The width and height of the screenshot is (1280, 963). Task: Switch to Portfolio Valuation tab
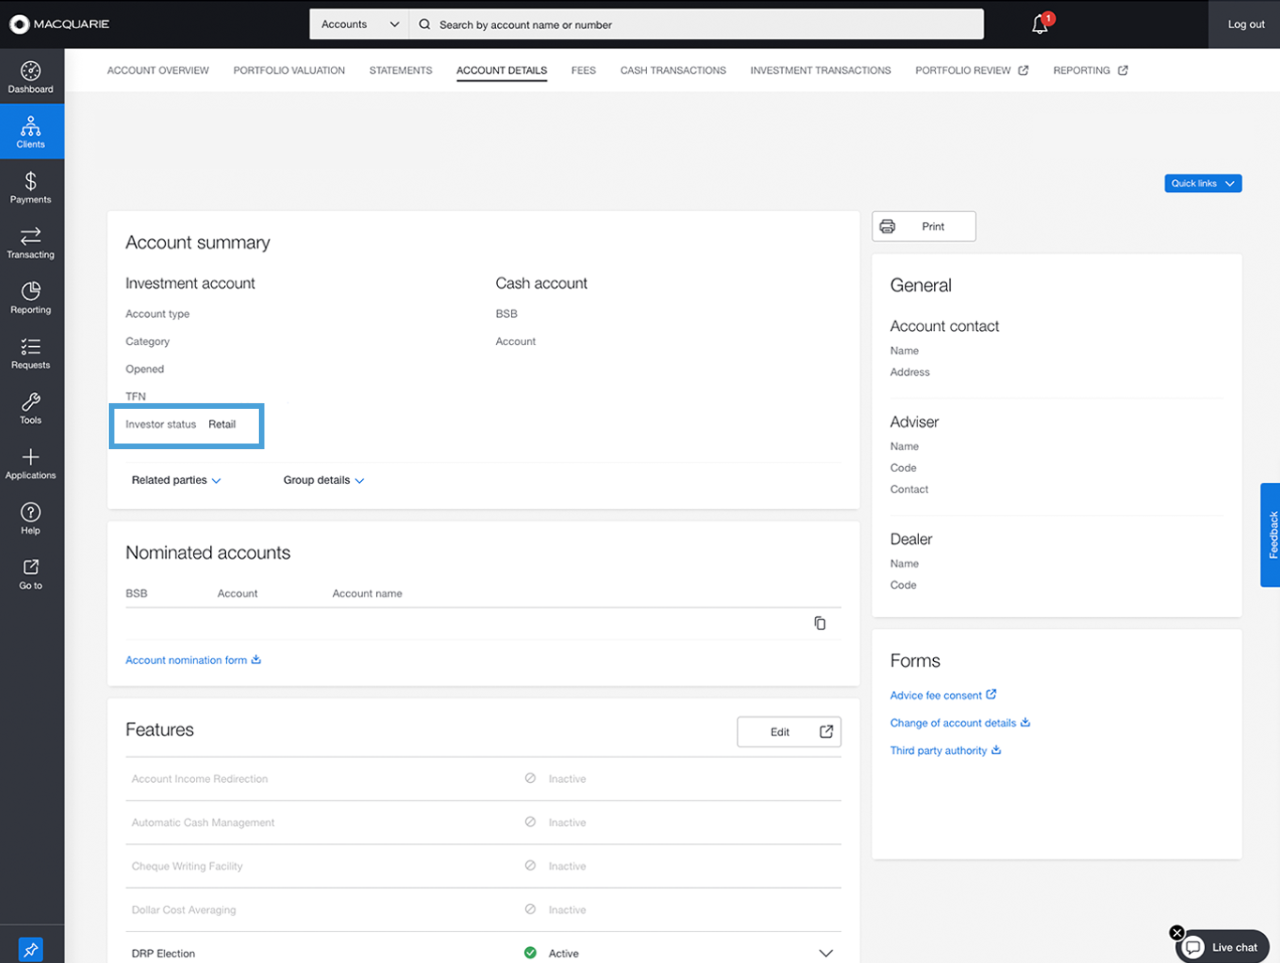289,70
